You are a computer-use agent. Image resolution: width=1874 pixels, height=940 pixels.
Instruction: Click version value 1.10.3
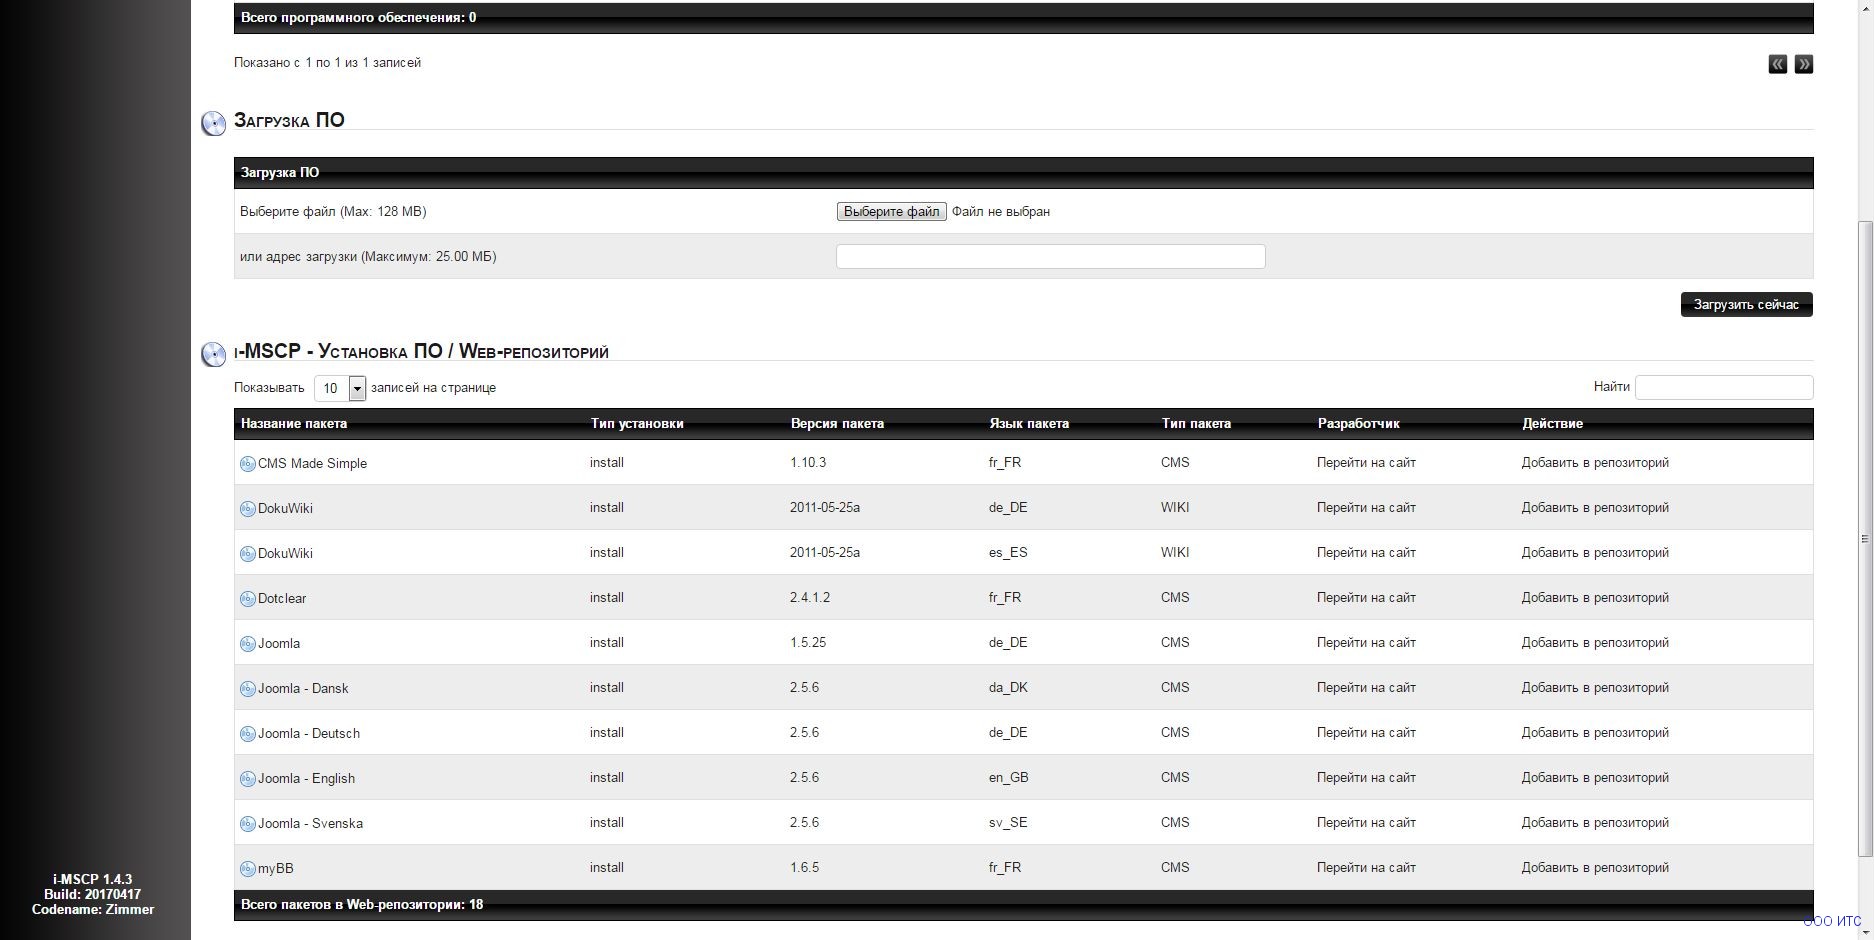pos(808,462)
